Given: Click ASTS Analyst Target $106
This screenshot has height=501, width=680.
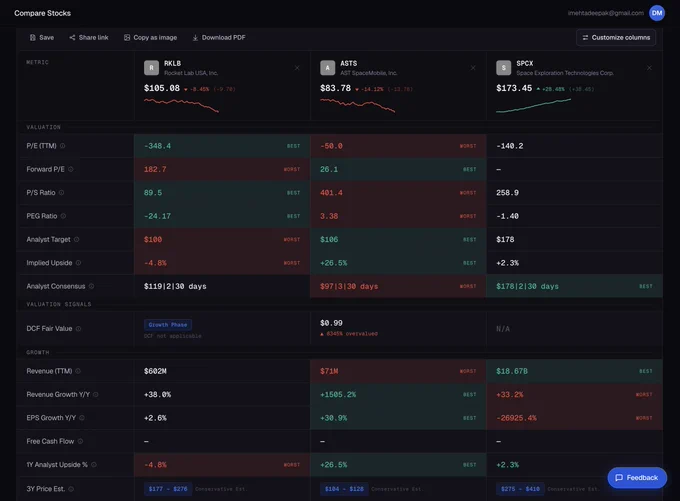Looking at the screenshot, I should point(329,240).
